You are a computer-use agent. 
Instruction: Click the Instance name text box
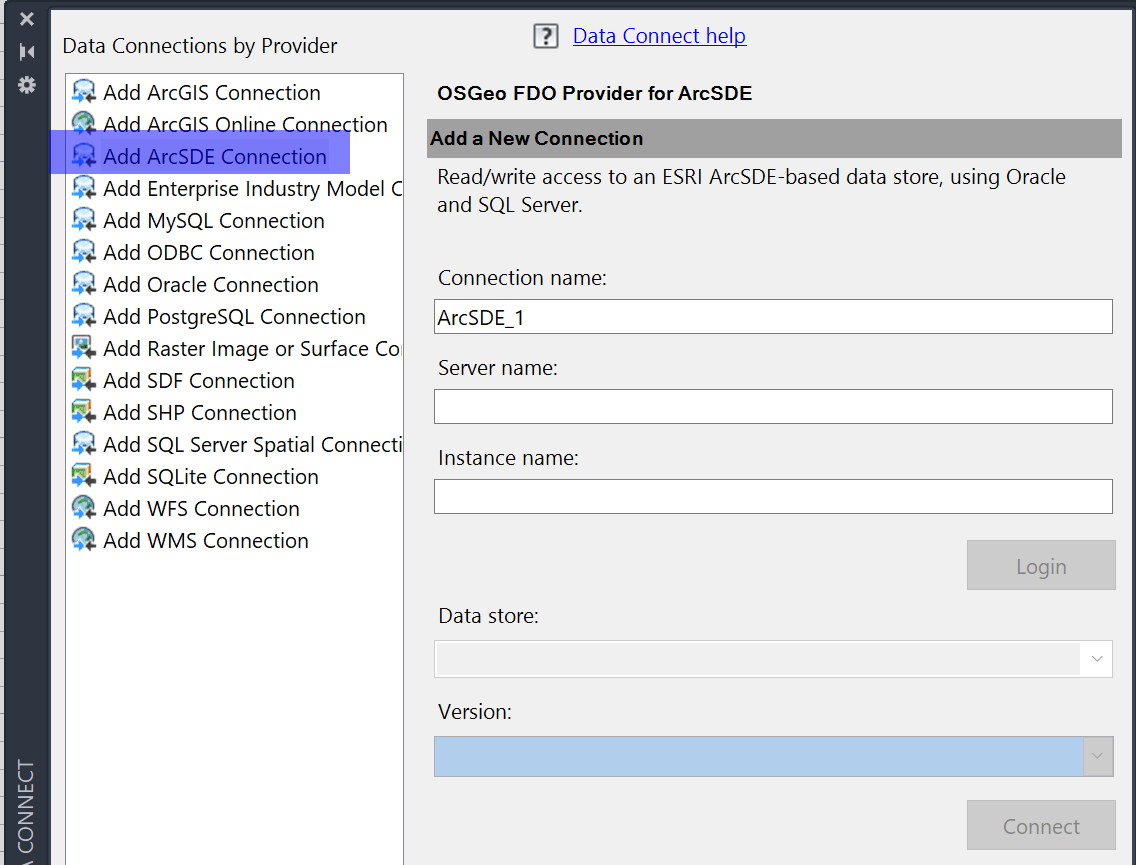[773, 497]
